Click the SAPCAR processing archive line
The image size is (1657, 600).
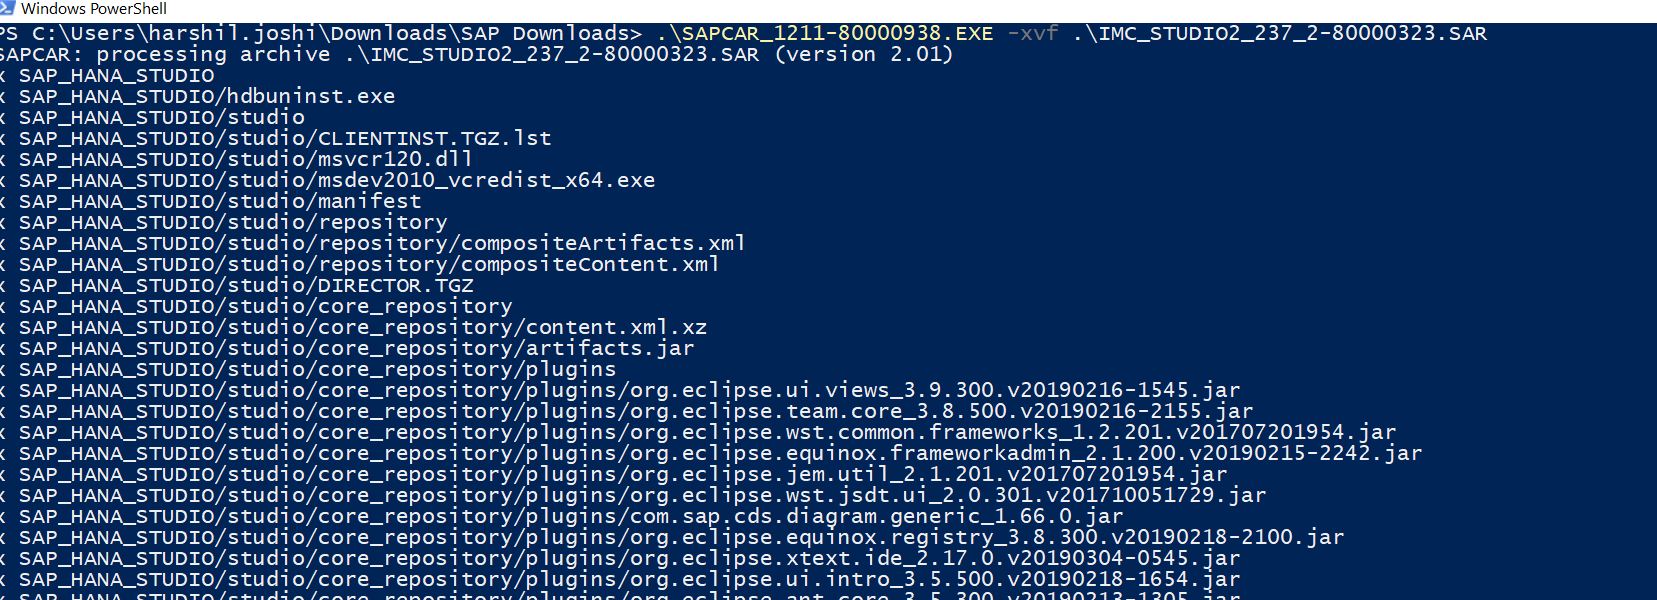(476, 55)
